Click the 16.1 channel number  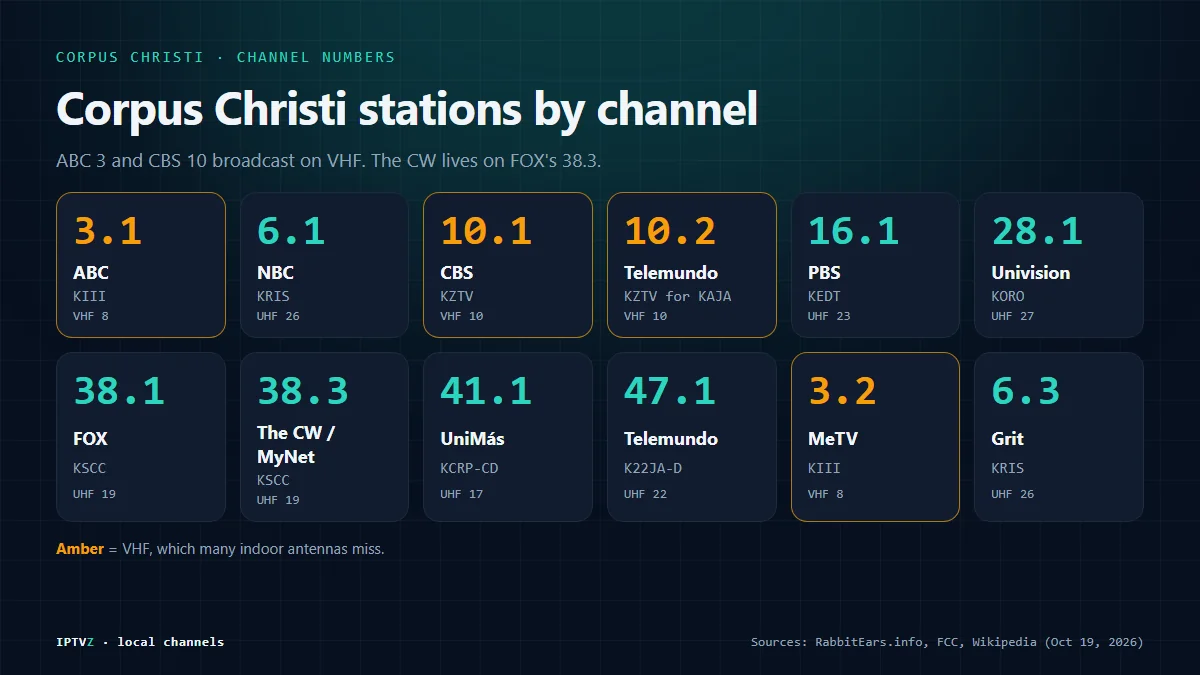[854, 231]
